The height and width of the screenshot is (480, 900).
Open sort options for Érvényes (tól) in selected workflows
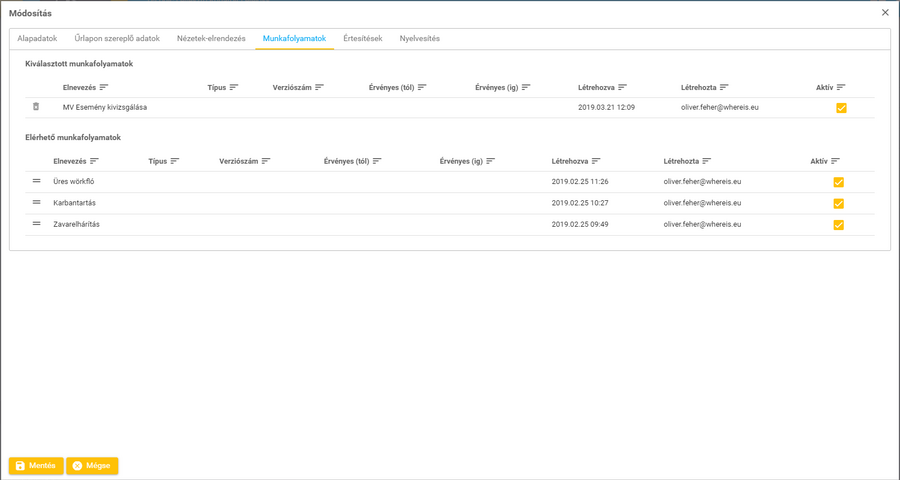click(422, 88)
